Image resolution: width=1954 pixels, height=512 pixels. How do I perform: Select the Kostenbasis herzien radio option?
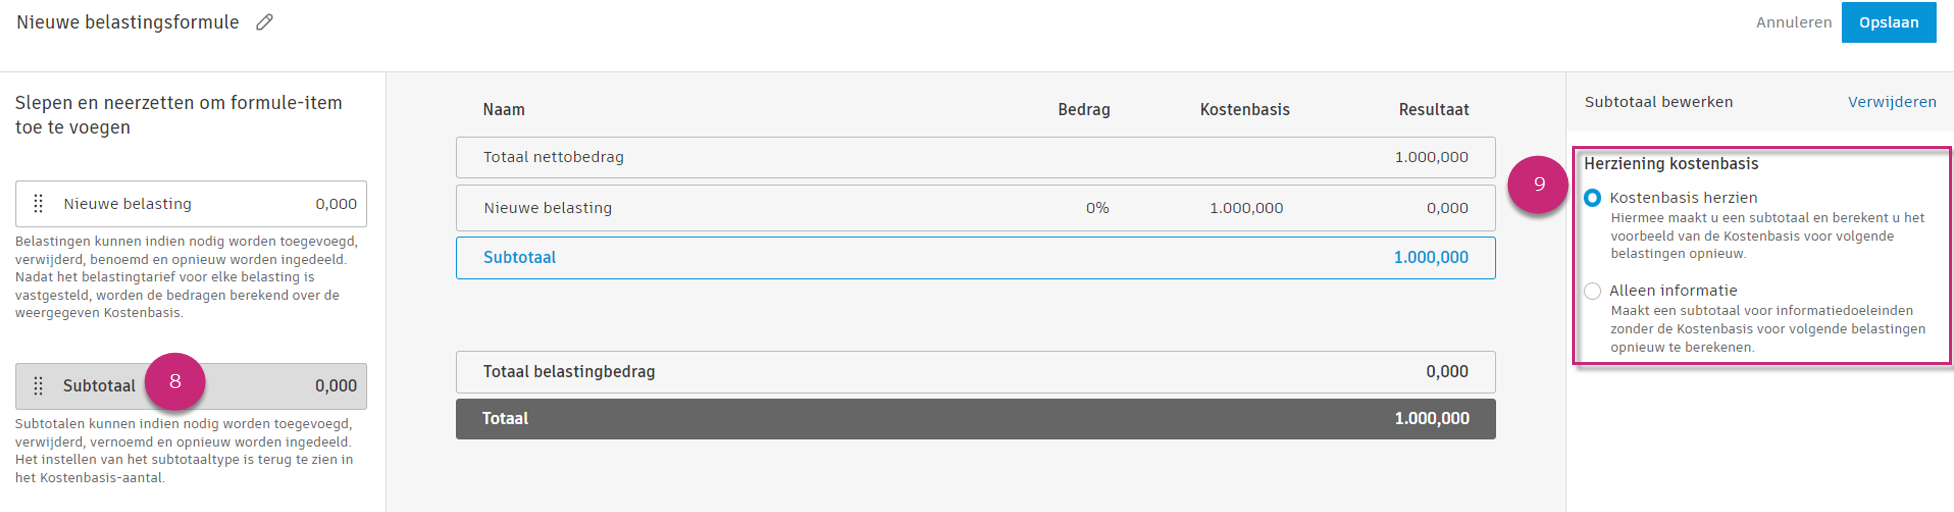point(1592,198)
